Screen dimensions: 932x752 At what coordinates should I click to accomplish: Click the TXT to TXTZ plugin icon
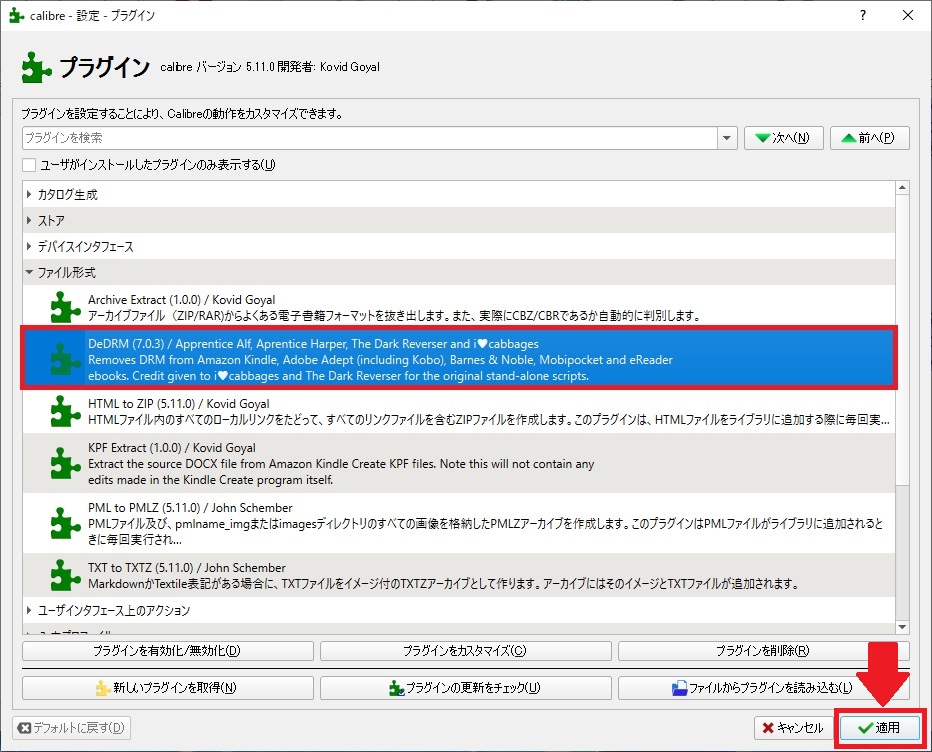65,575
